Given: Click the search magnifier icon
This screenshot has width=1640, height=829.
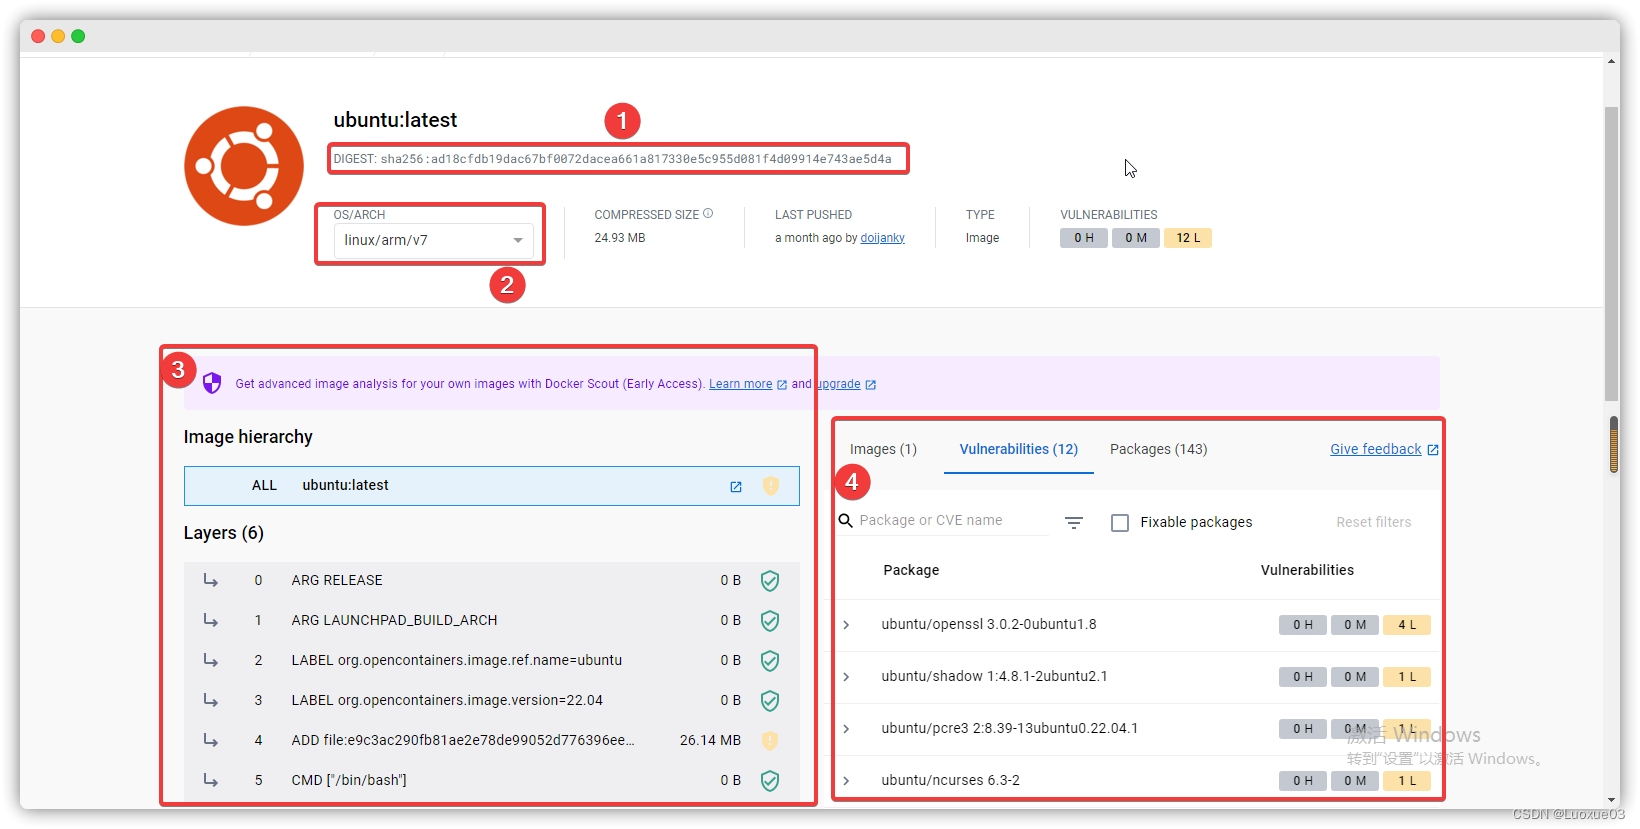Looking at the screenshot, I should click(846, 521).
